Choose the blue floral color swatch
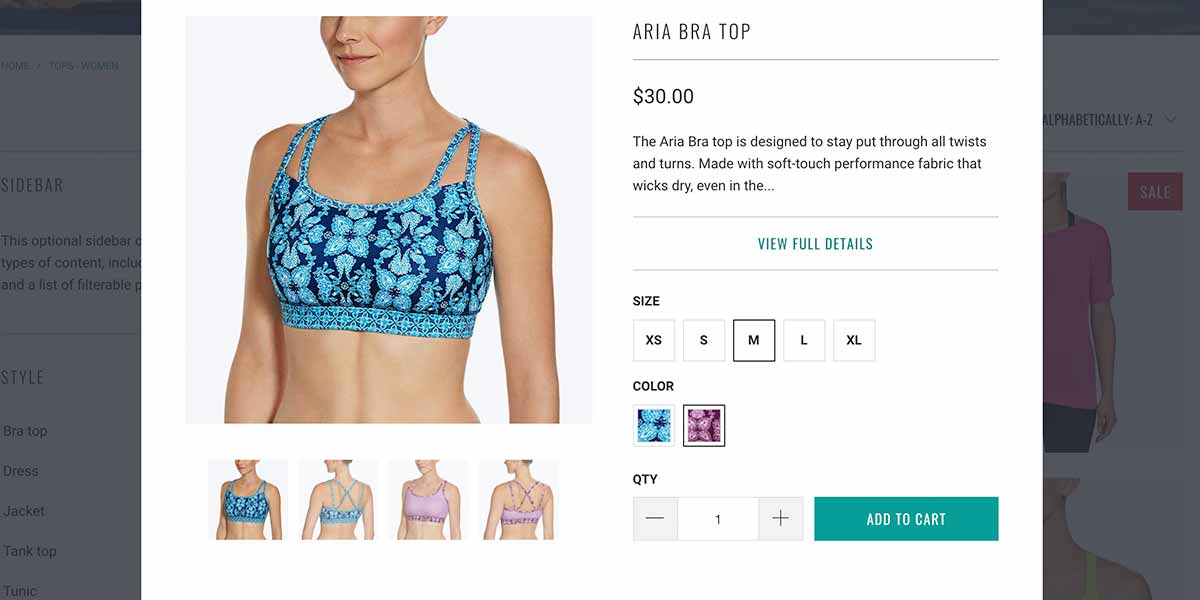 [x=654, y=426]
